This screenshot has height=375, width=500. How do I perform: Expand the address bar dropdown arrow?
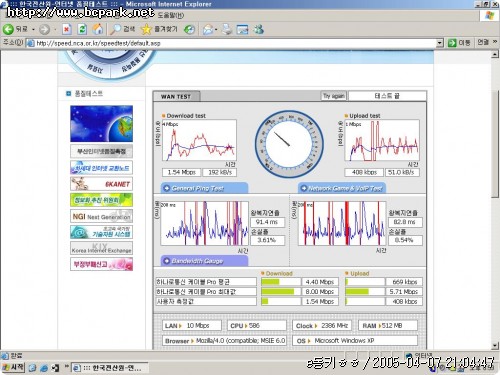(x=440, y=43)
